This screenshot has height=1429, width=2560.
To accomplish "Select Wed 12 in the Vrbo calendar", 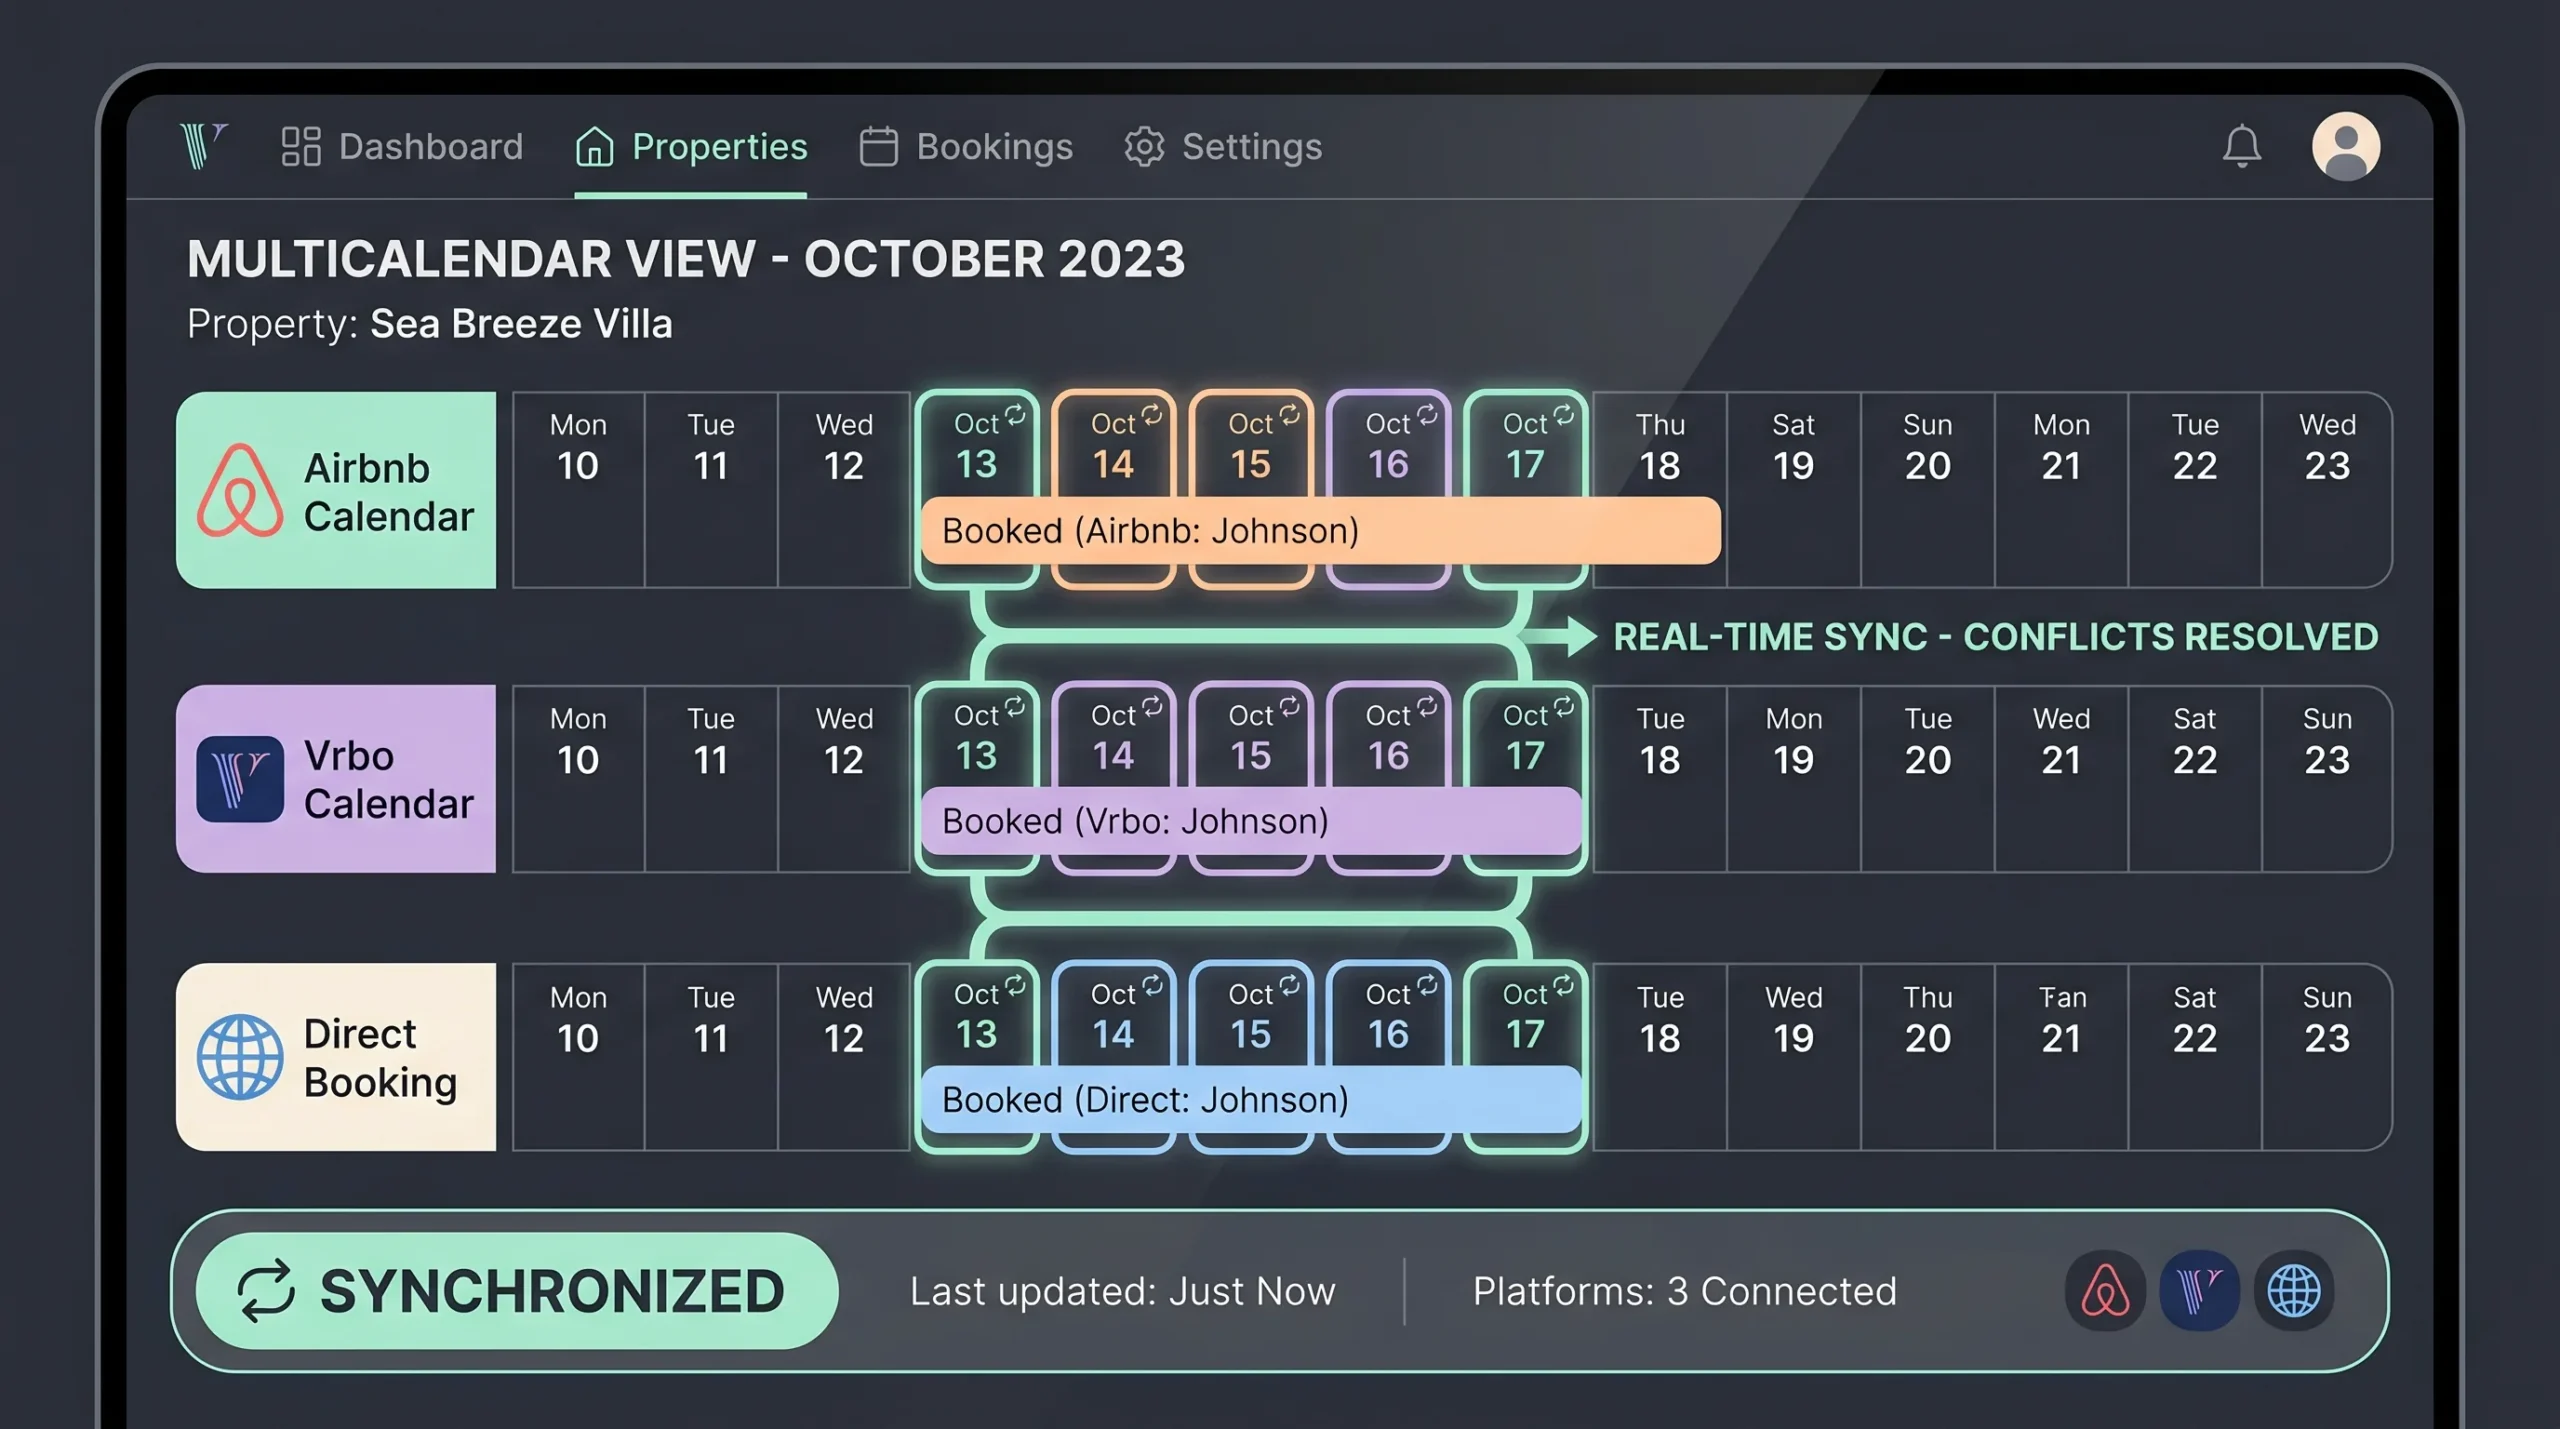I will point(844,779).
